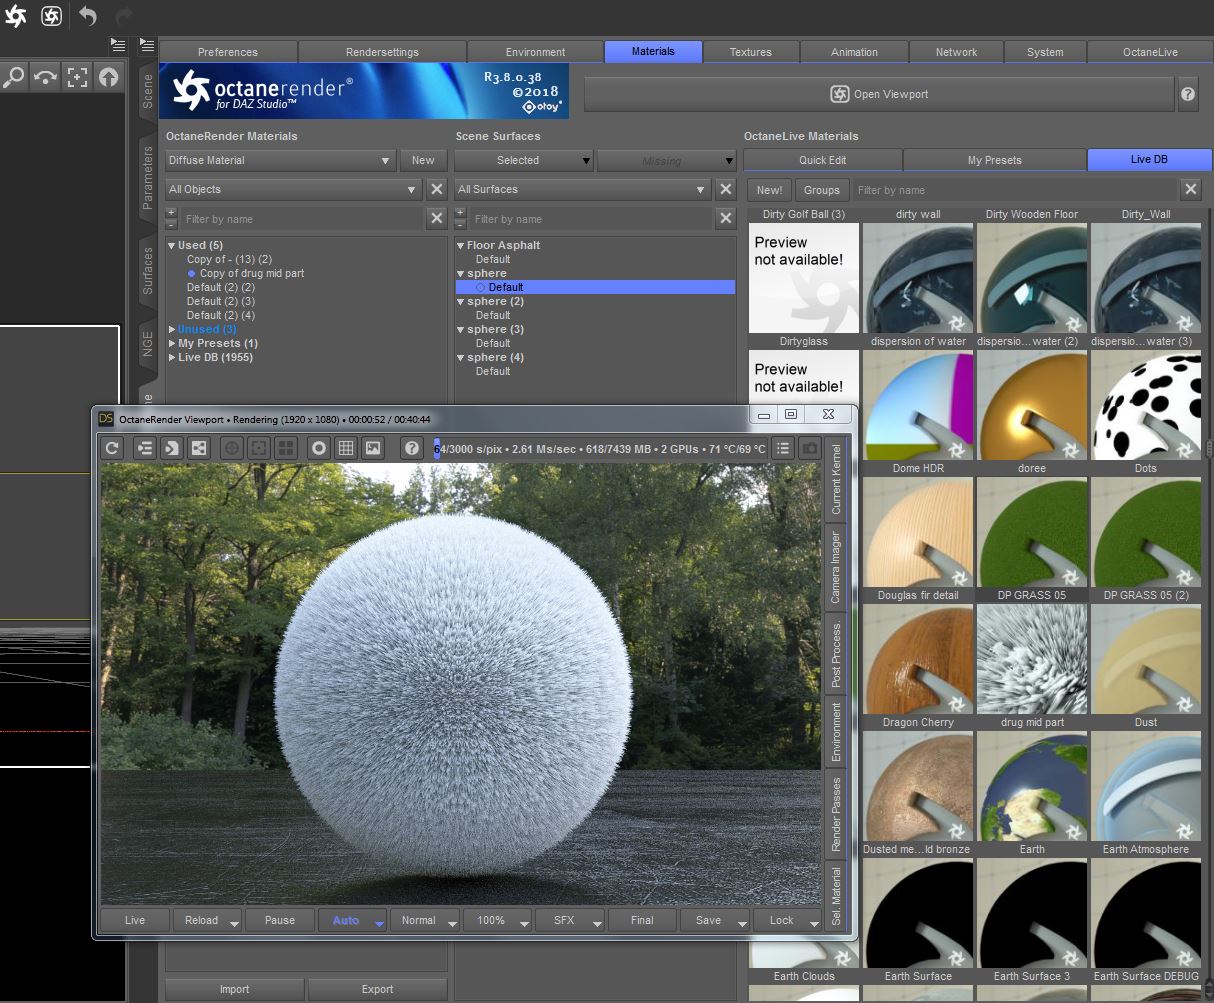This screenshot has height=1003, width=1214.
Task: Select the Dragon Cherry material thumbnail
Action: (917, 660)
